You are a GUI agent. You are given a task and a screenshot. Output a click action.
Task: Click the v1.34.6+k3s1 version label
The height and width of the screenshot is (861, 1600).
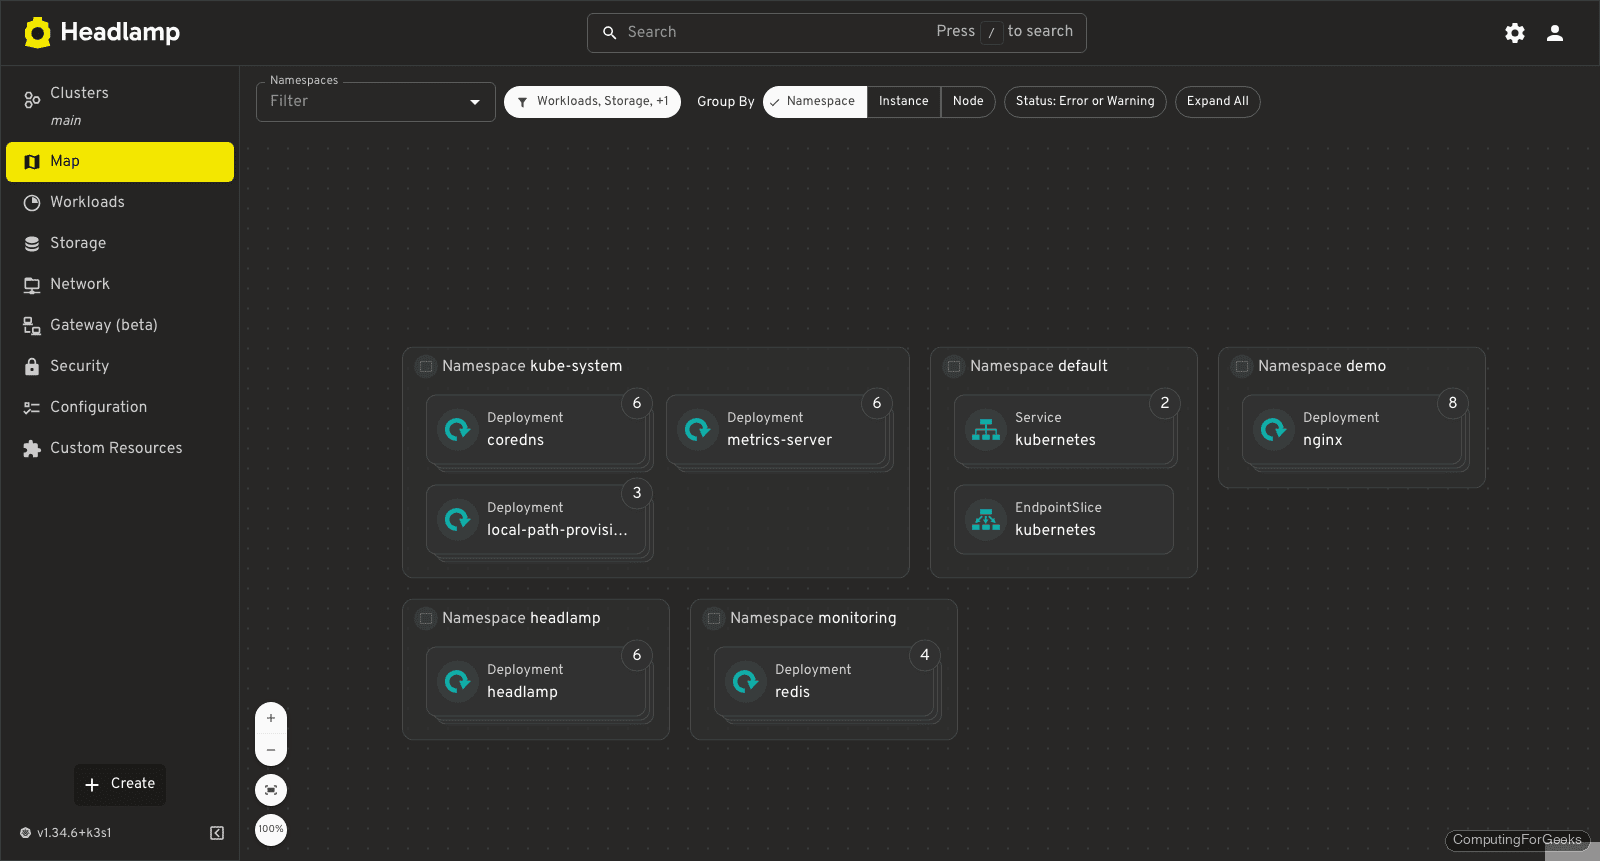click(74, 833)
